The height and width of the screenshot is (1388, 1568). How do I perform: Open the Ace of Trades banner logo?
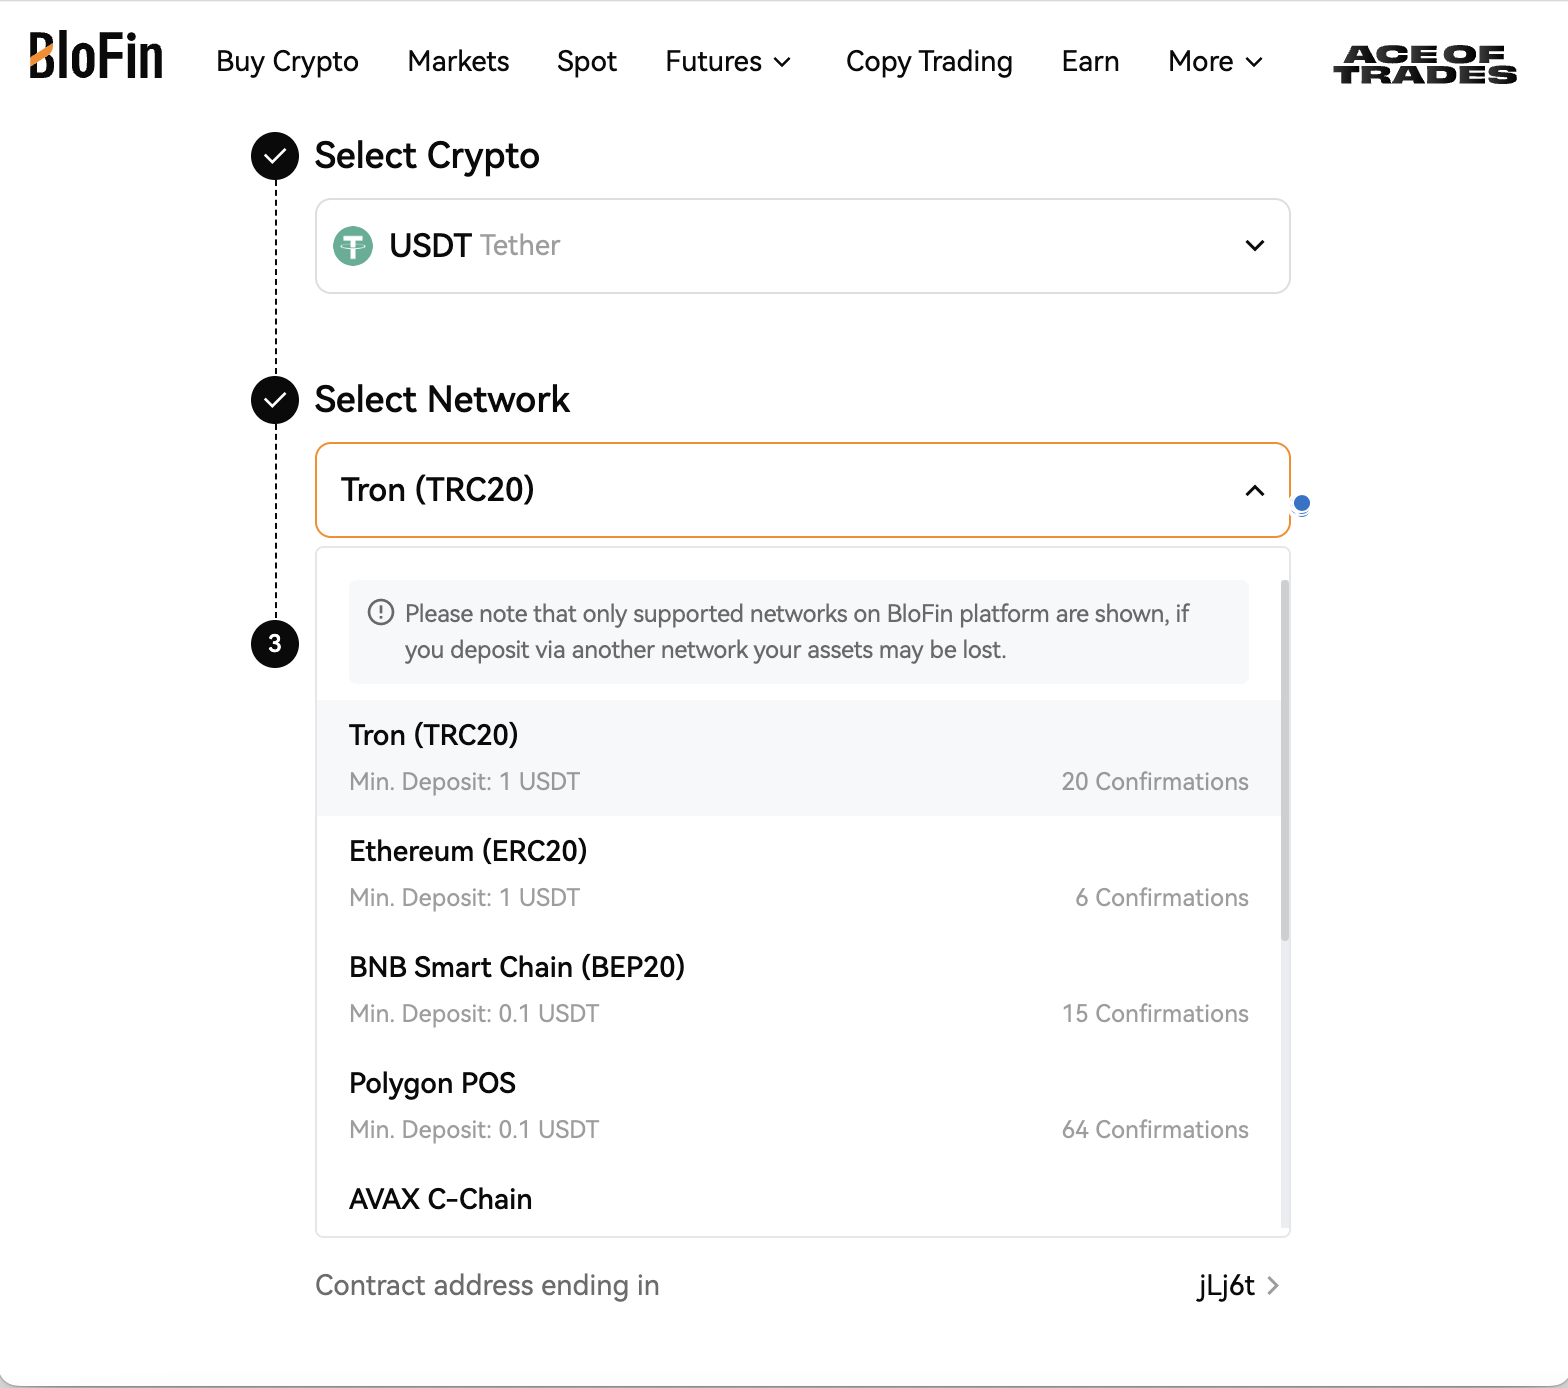[x=1425, y=64]
